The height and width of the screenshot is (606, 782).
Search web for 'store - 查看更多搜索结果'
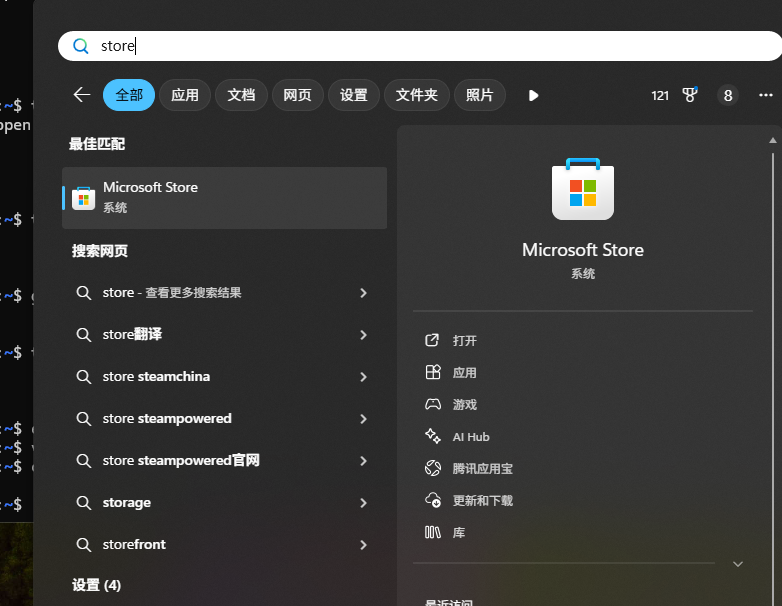point(172,292)
